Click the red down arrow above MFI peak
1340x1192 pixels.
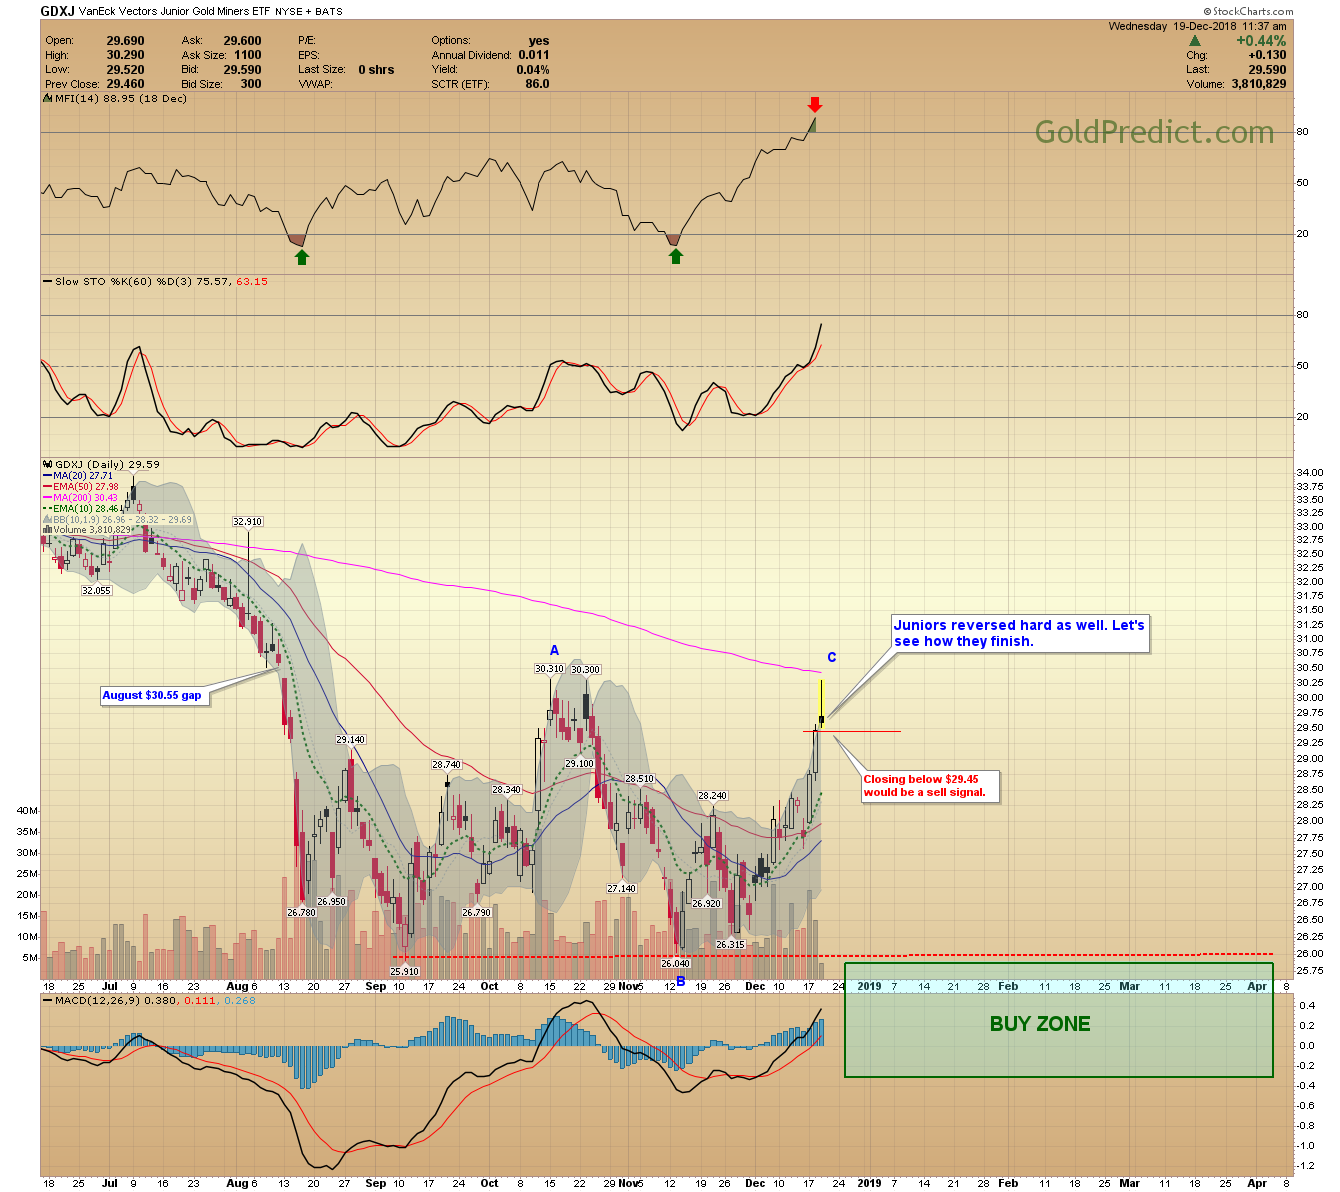tap(815, 104)
